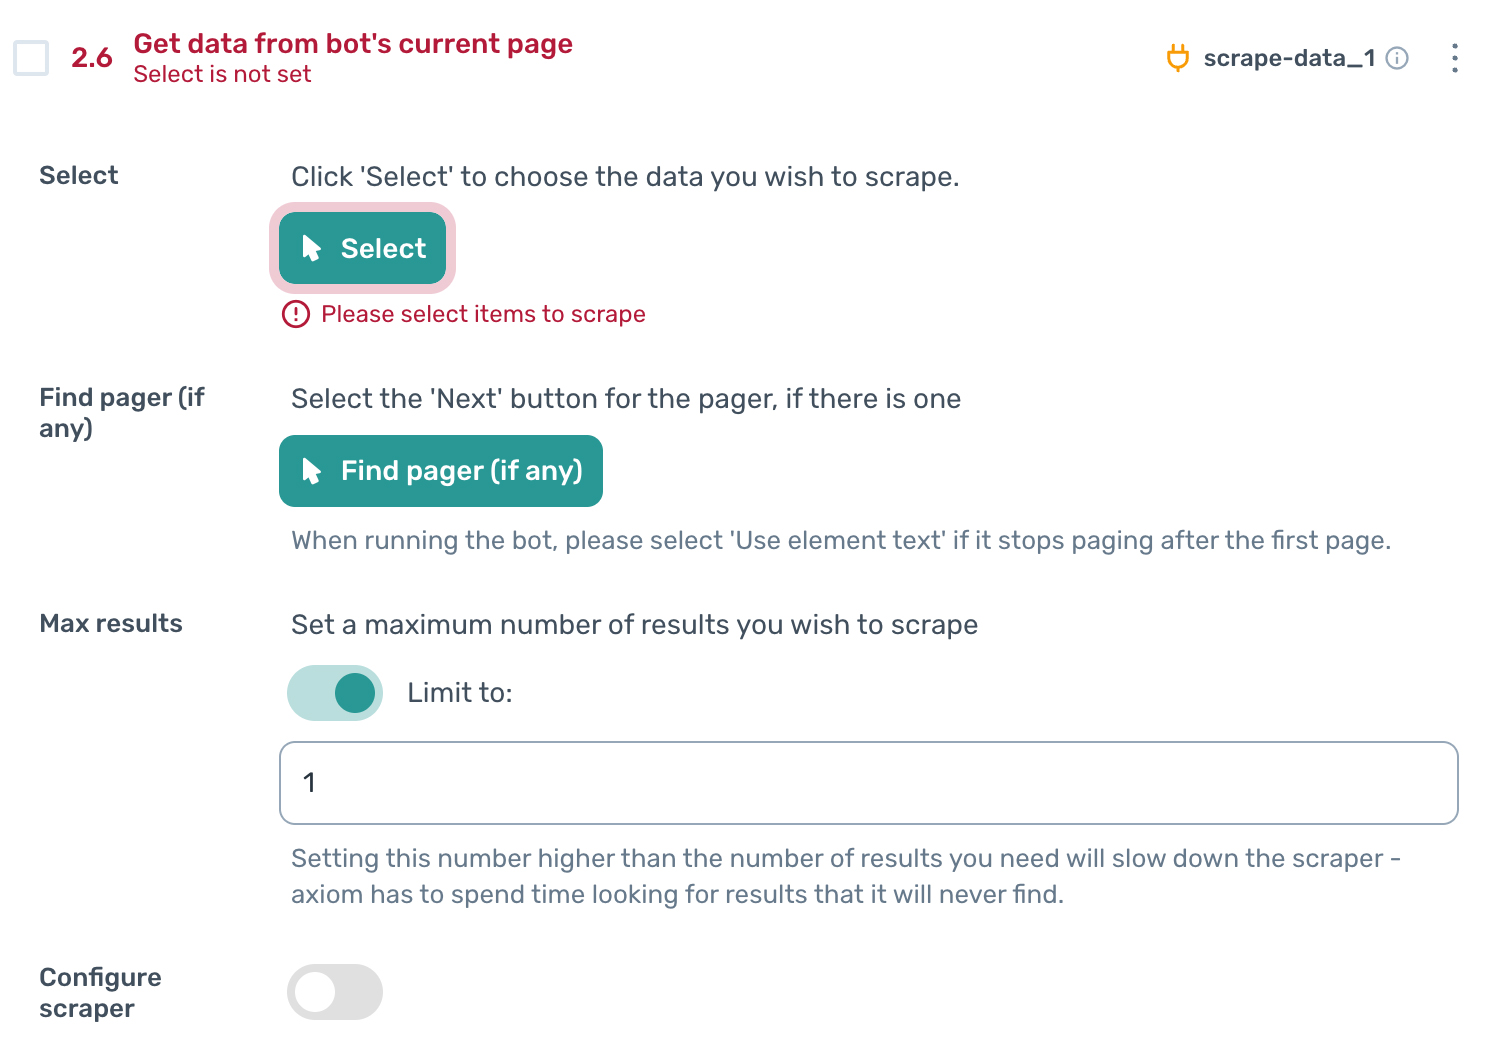Click the orange plug icon beside scrape-data_1
This screenshot has height=1058, width=1498.
1178,58
